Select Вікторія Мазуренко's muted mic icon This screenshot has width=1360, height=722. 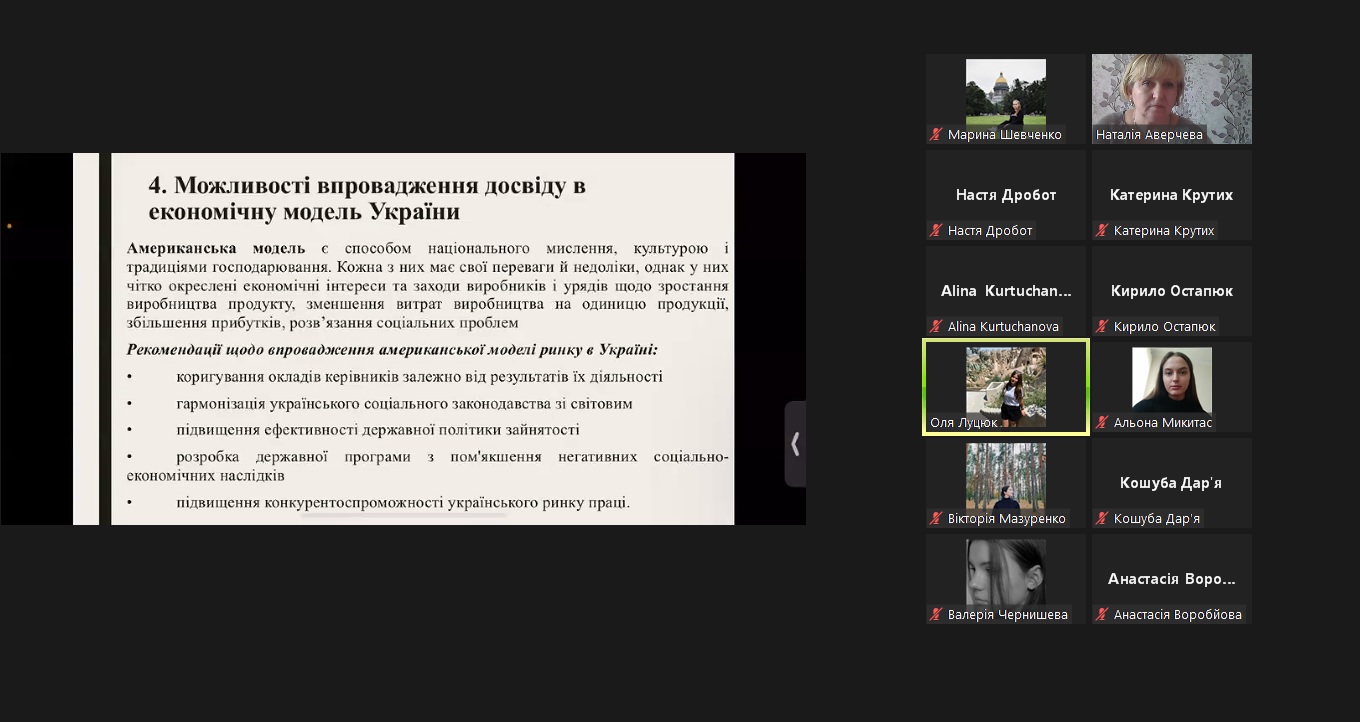pos(937,519)
